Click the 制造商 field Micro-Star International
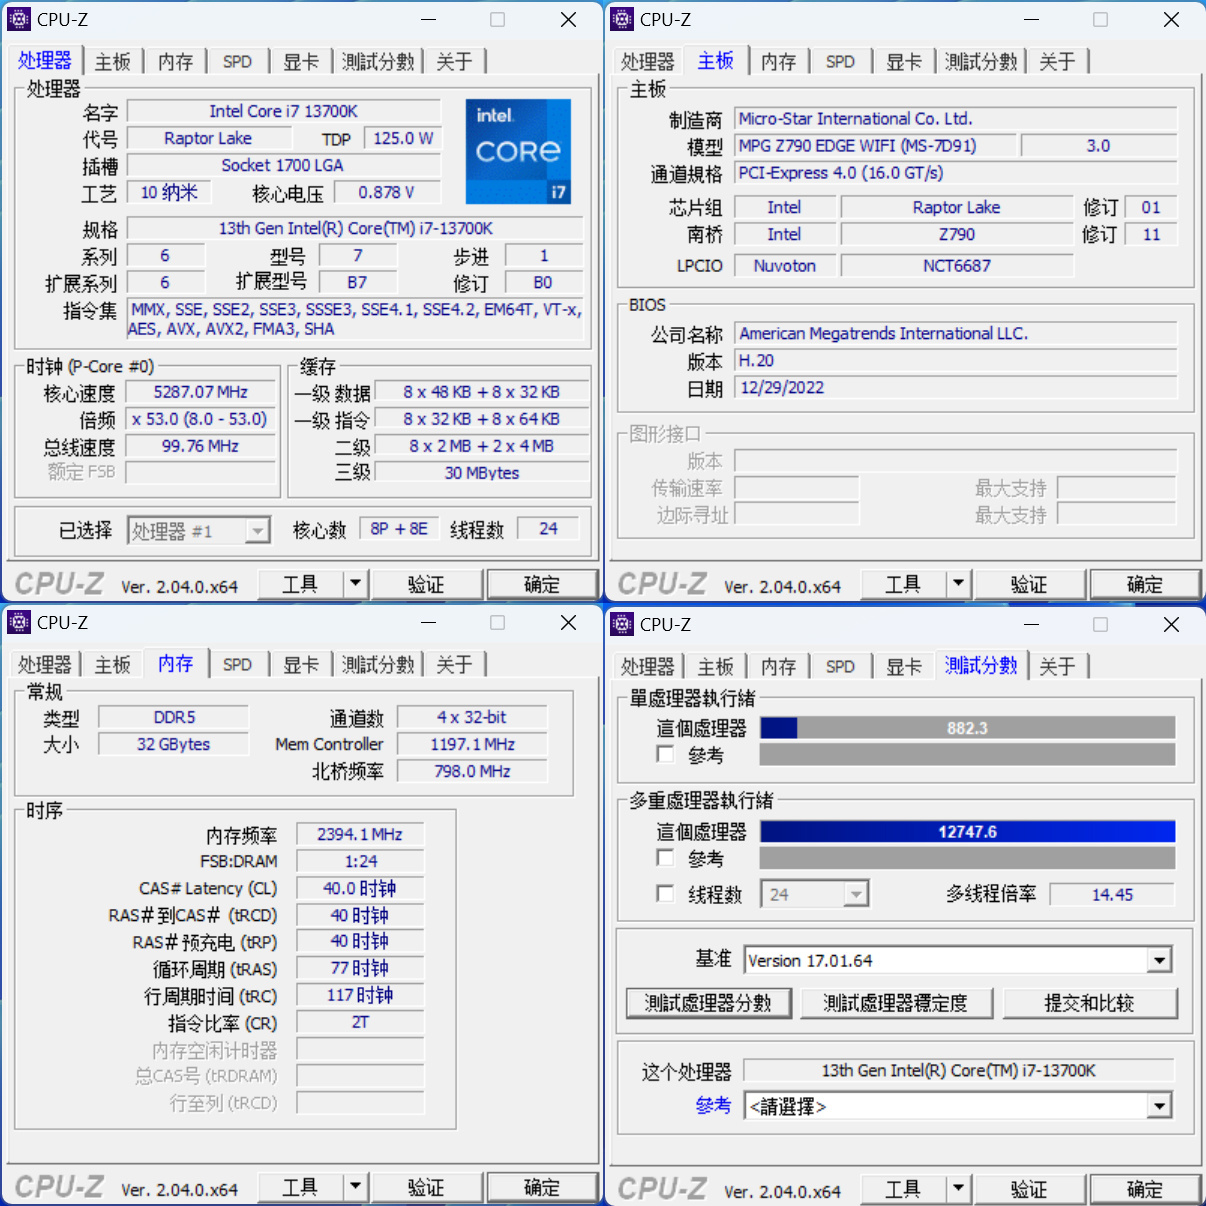Image resolution: width=1206 pixels, height=1206 pixels. [956, 118]
